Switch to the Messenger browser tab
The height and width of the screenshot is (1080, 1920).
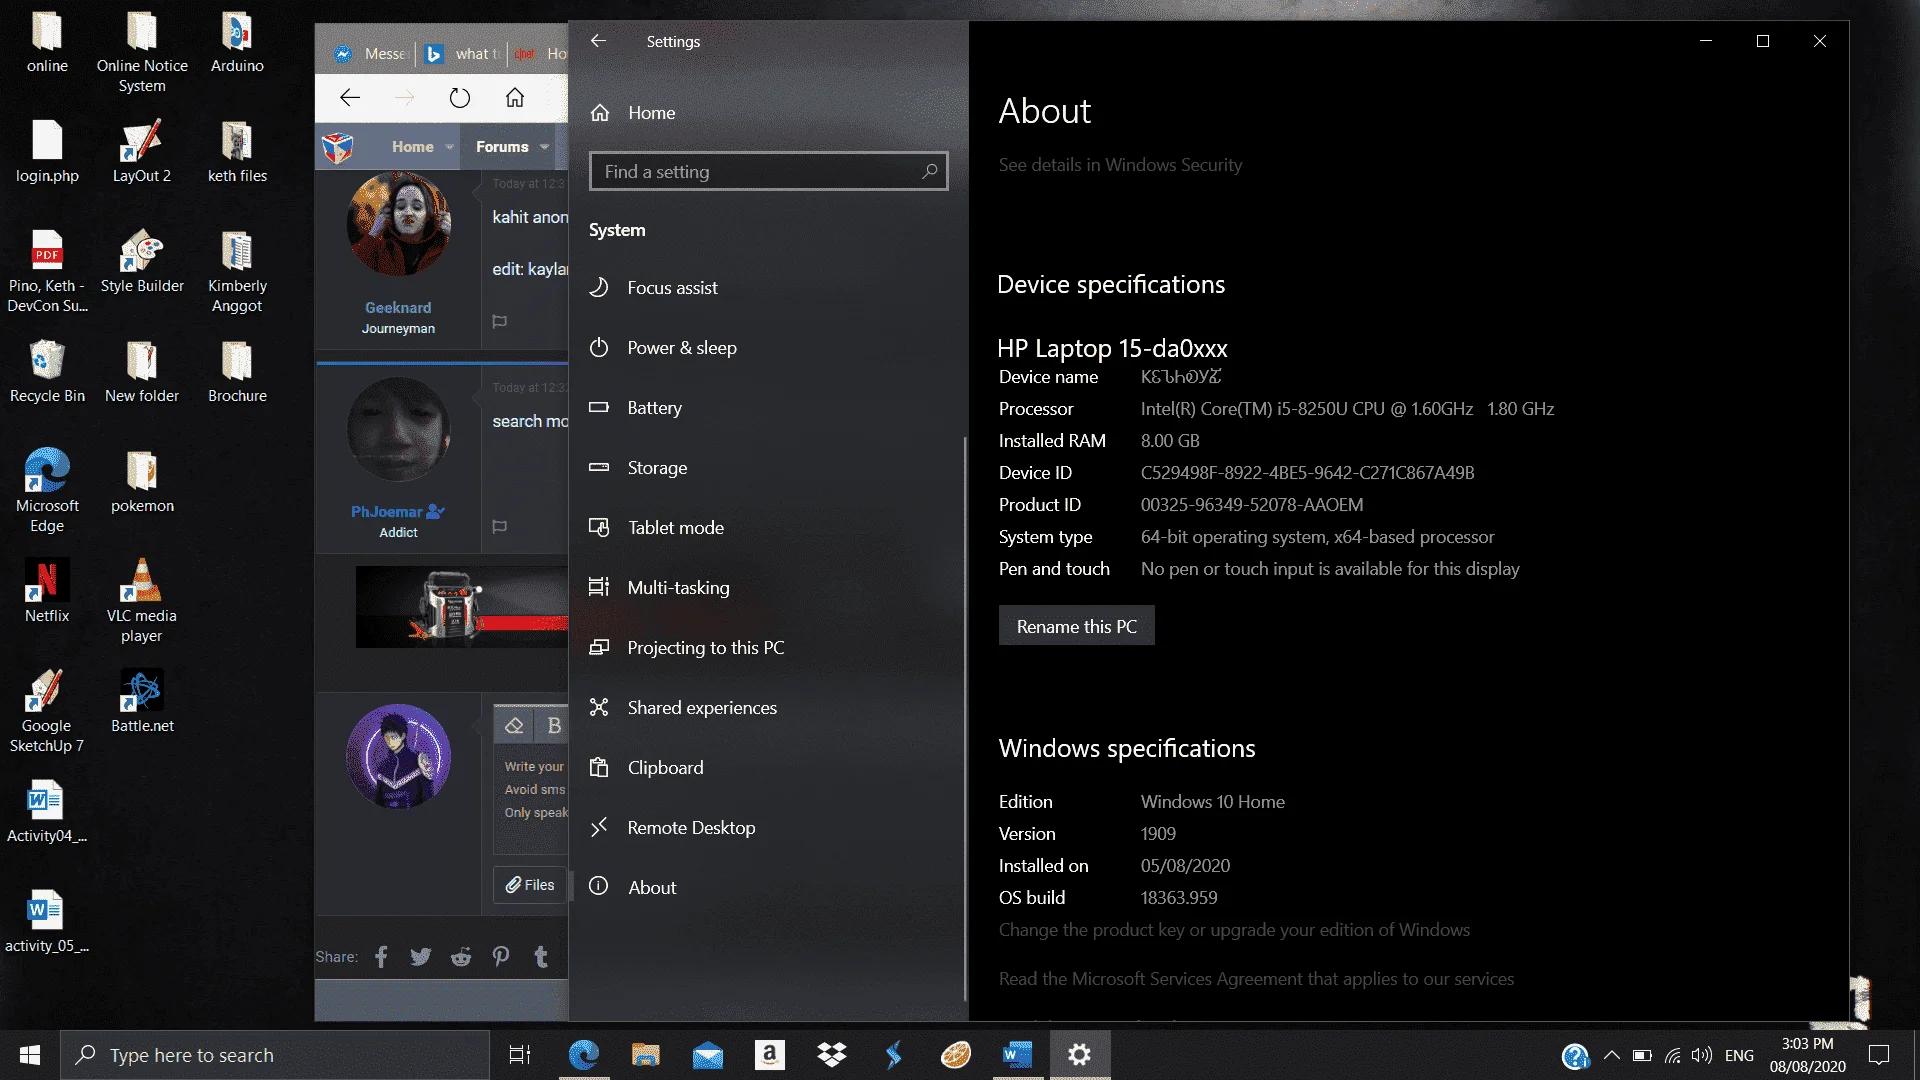(370, 54)
